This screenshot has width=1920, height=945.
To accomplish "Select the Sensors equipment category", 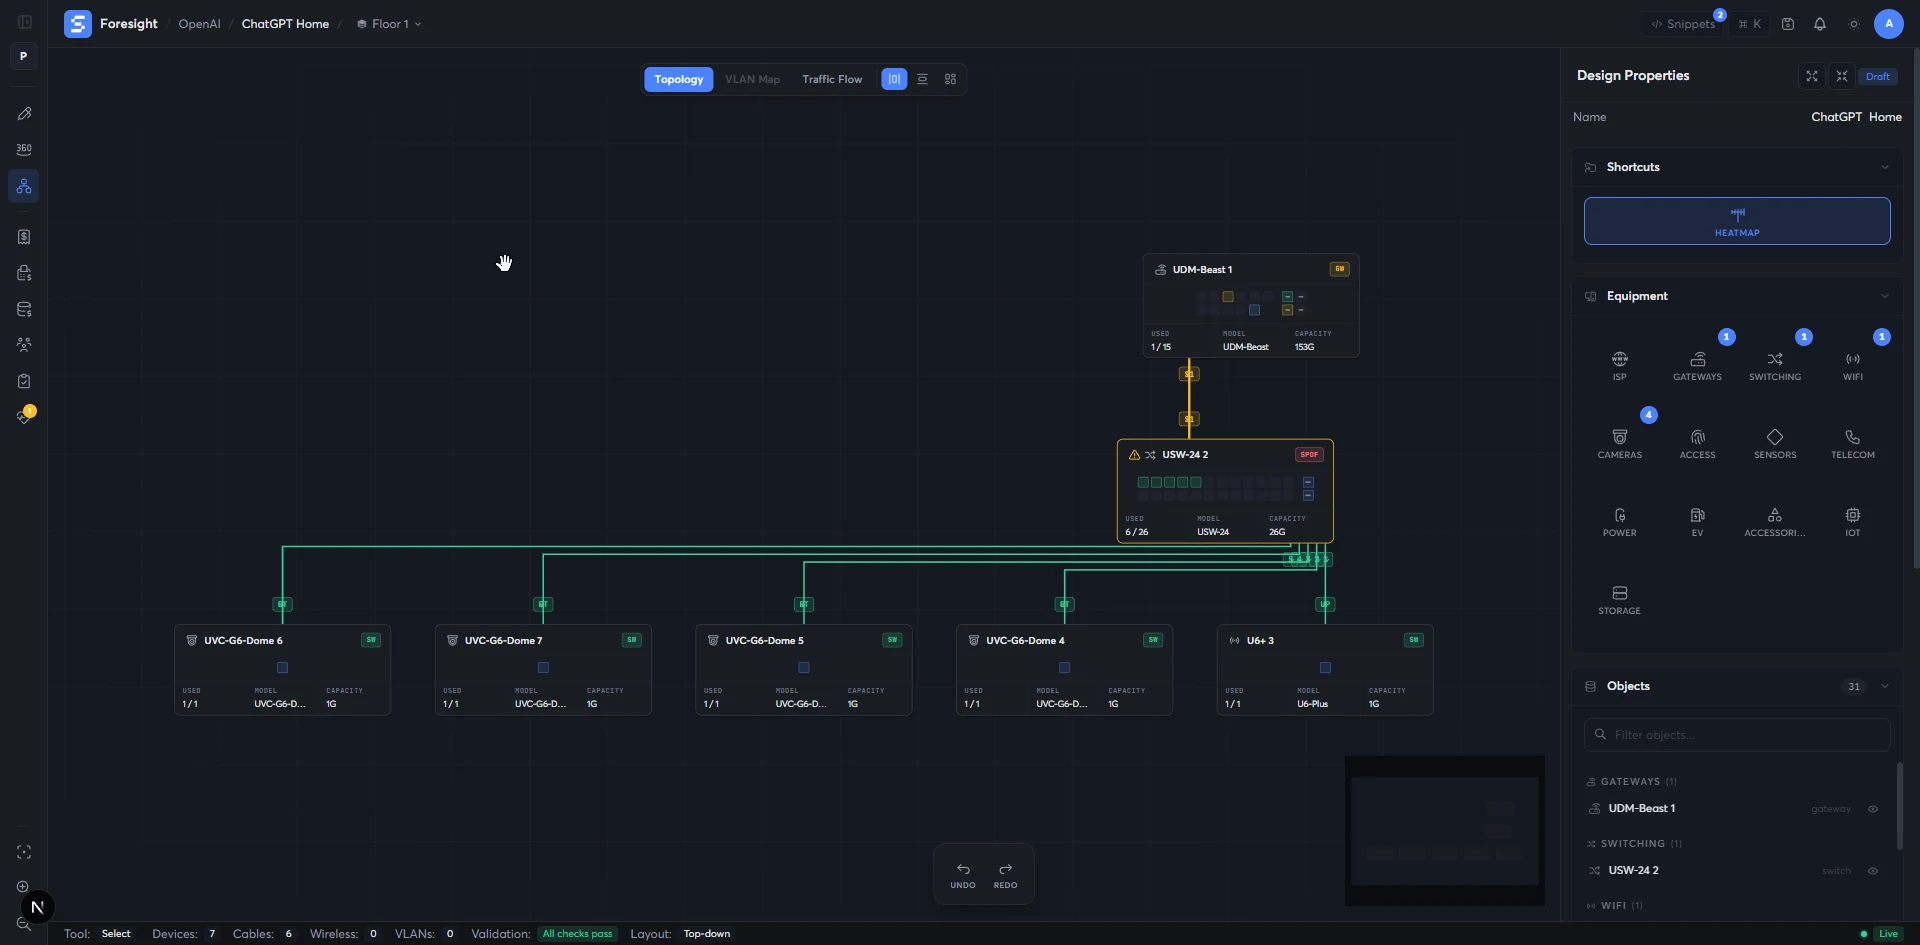I will 1775,444.
